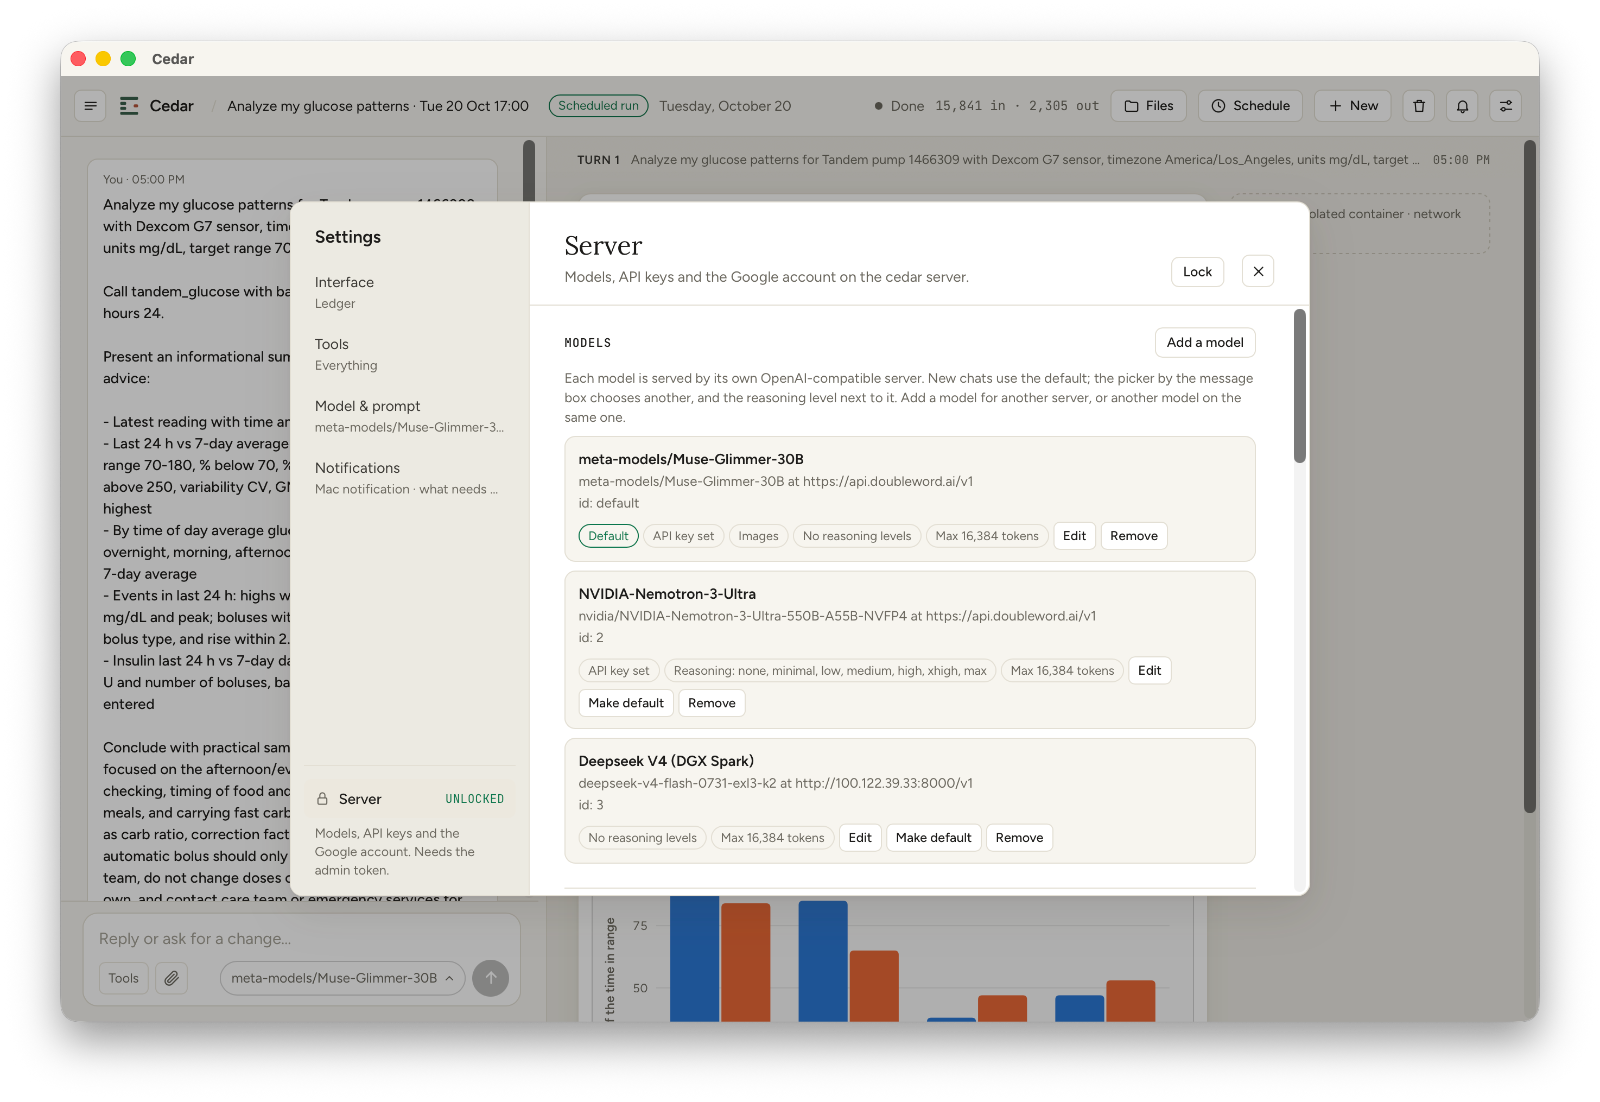Make Deepseek V4 the default model

933,838
